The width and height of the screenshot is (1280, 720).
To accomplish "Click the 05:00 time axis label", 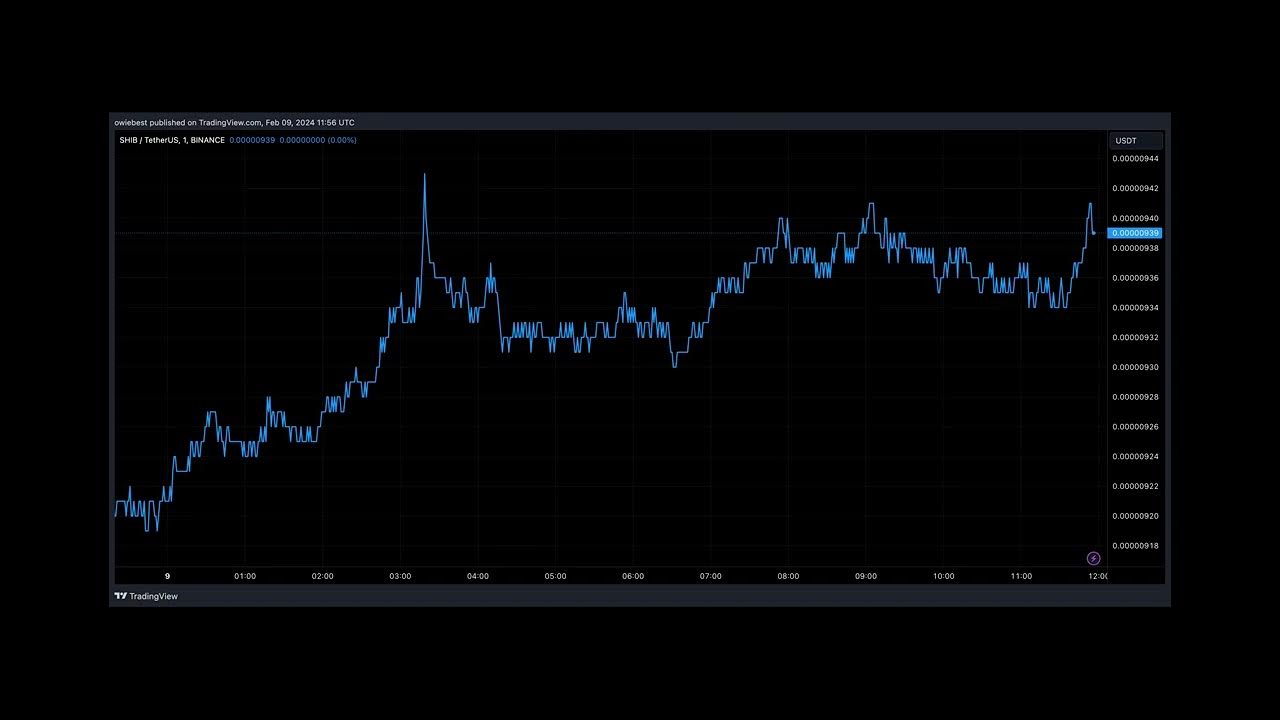I will 555,576.
